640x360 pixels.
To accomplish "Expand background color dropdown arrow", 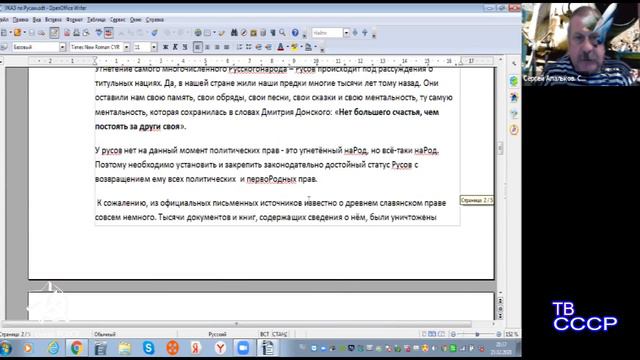I will [x=316, y=47].
